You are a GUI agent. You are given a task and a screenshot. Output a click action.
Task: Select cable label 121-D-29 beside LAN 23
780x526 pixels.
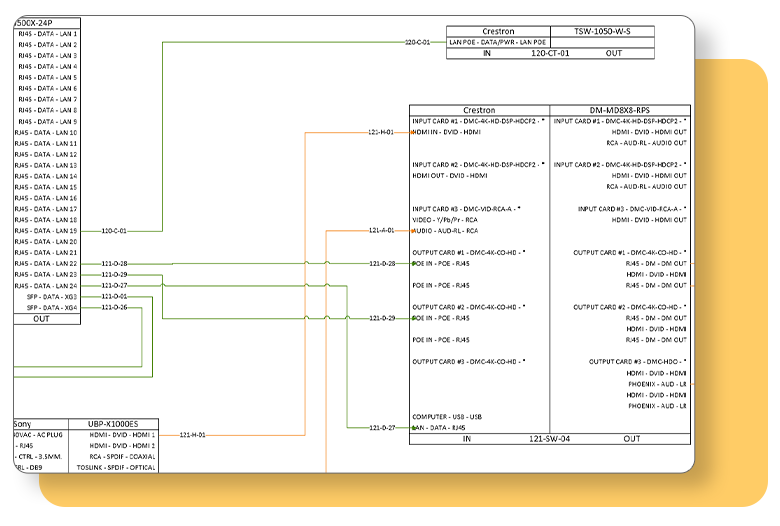[114, 275]
